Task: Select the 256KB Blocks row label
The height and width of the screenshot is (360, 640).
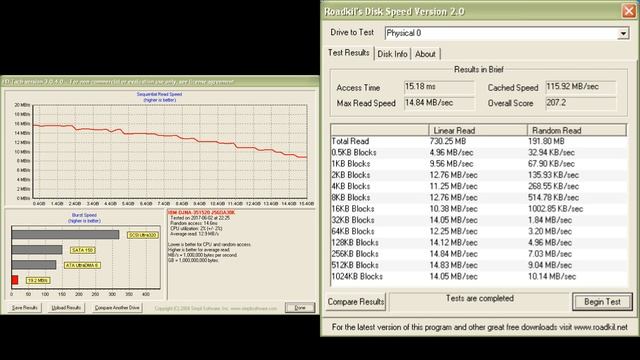Action: point(355,253)
